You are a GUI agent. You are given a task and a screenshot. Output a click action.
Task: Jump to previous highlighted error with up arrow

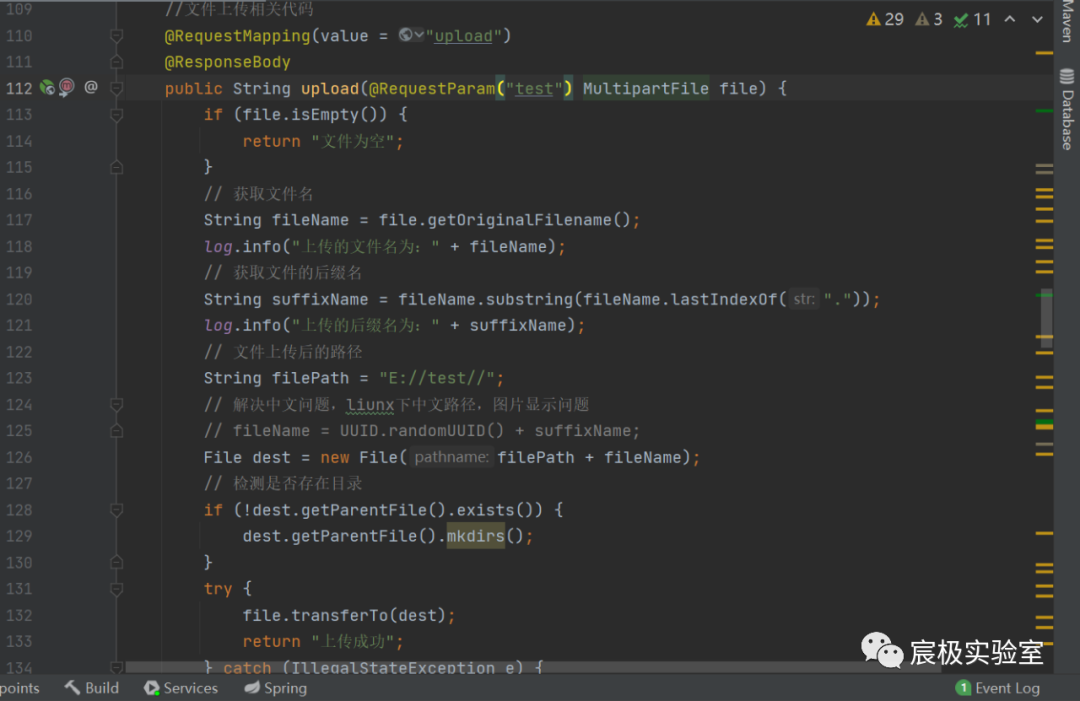[x=1010, y=19]
